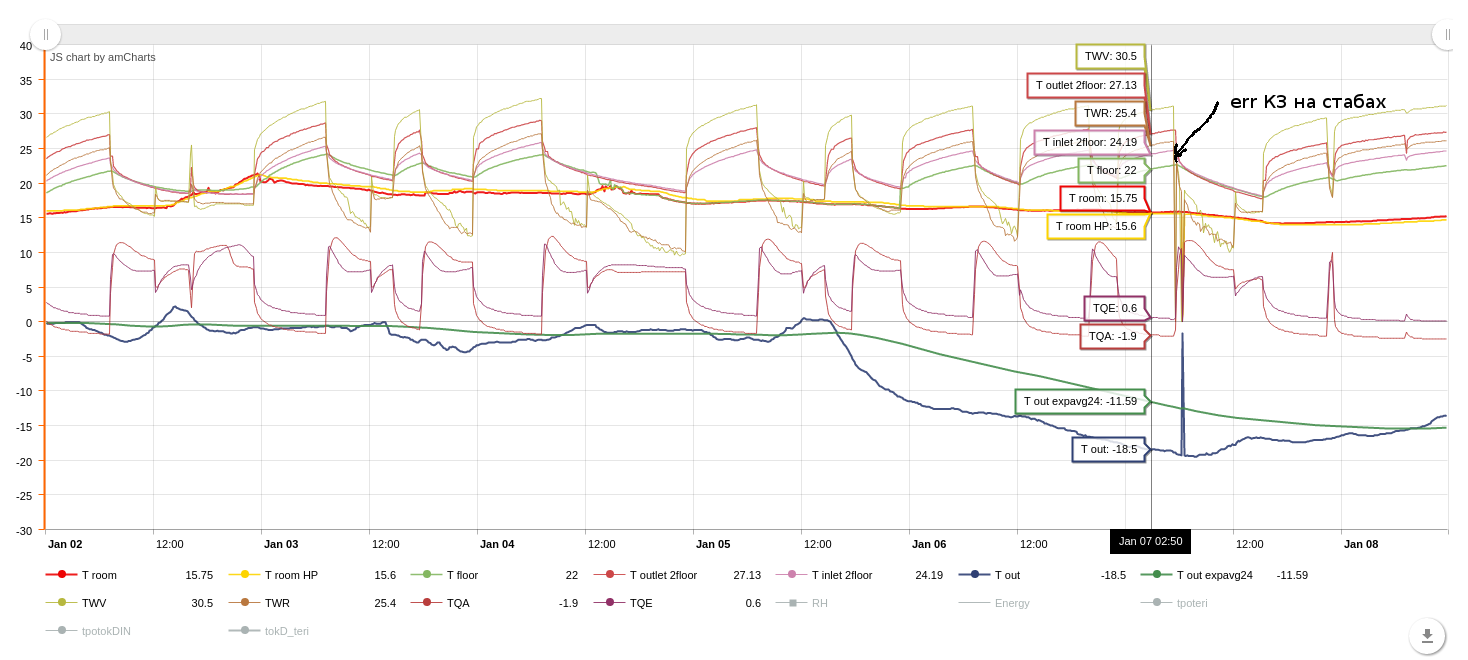Image resolution: width=1468 pixels, height=660 pixels.
Task: Click the T inlet 2floor: 24.19 balloon
Action: pyautogui.click(x=1089, y=142)
